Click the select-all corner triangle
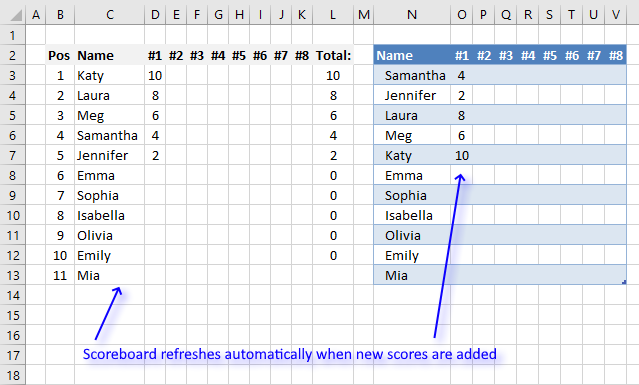The image size is (639, 385). tap(15, 15)
